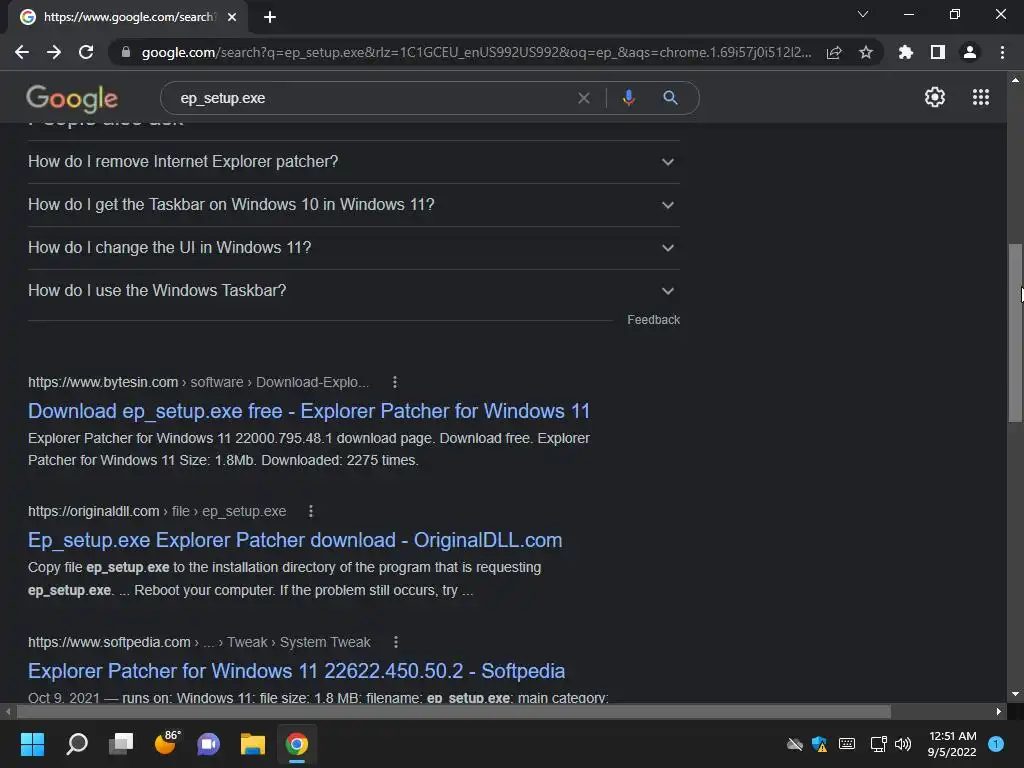The height and width of the screenshot is (768, 1024).
Task: Click the scroll up arrow
Action: (1015, 80)
